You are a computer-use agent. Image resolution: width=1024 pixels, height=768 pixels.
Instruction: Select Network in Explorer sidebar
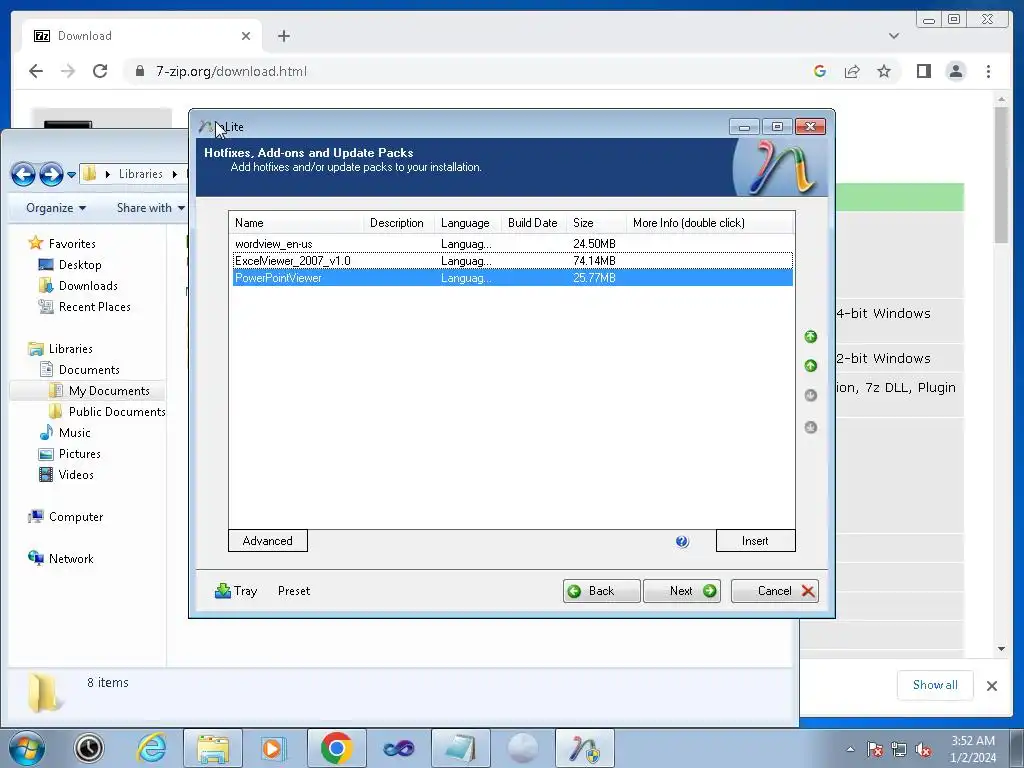(x=71, y=559)
